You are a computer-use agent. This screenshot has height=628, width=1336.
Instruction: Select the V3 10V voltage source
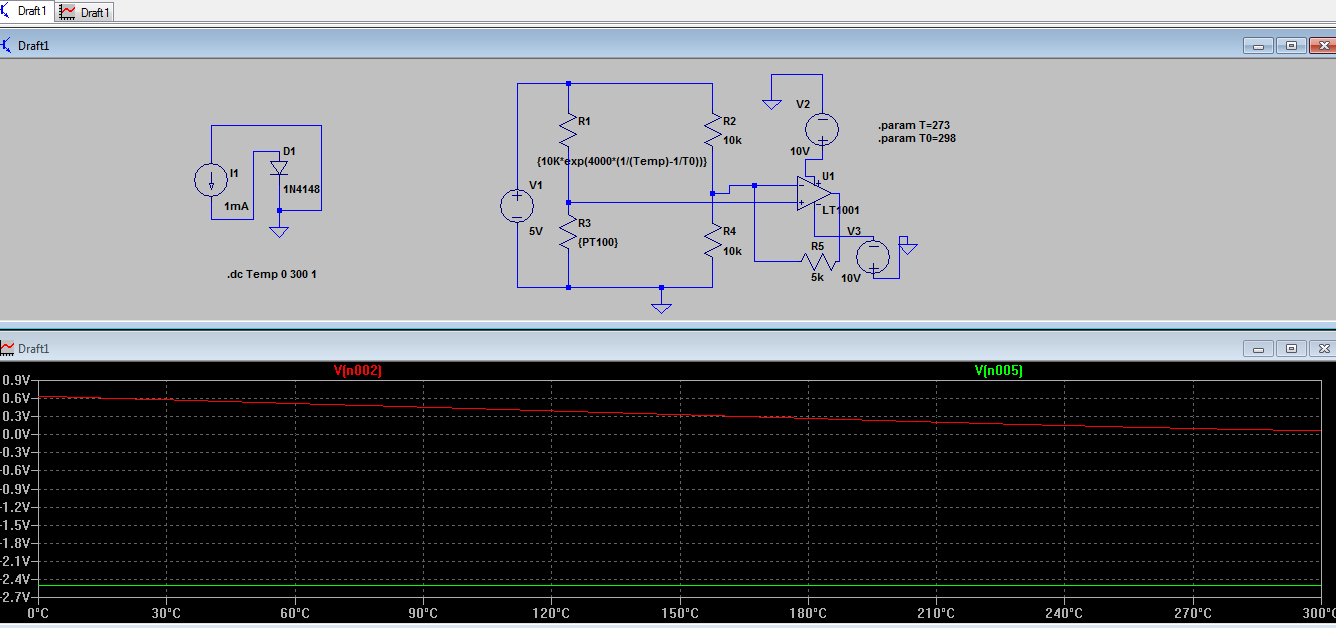pyautogui.click(x=874, y=256)
